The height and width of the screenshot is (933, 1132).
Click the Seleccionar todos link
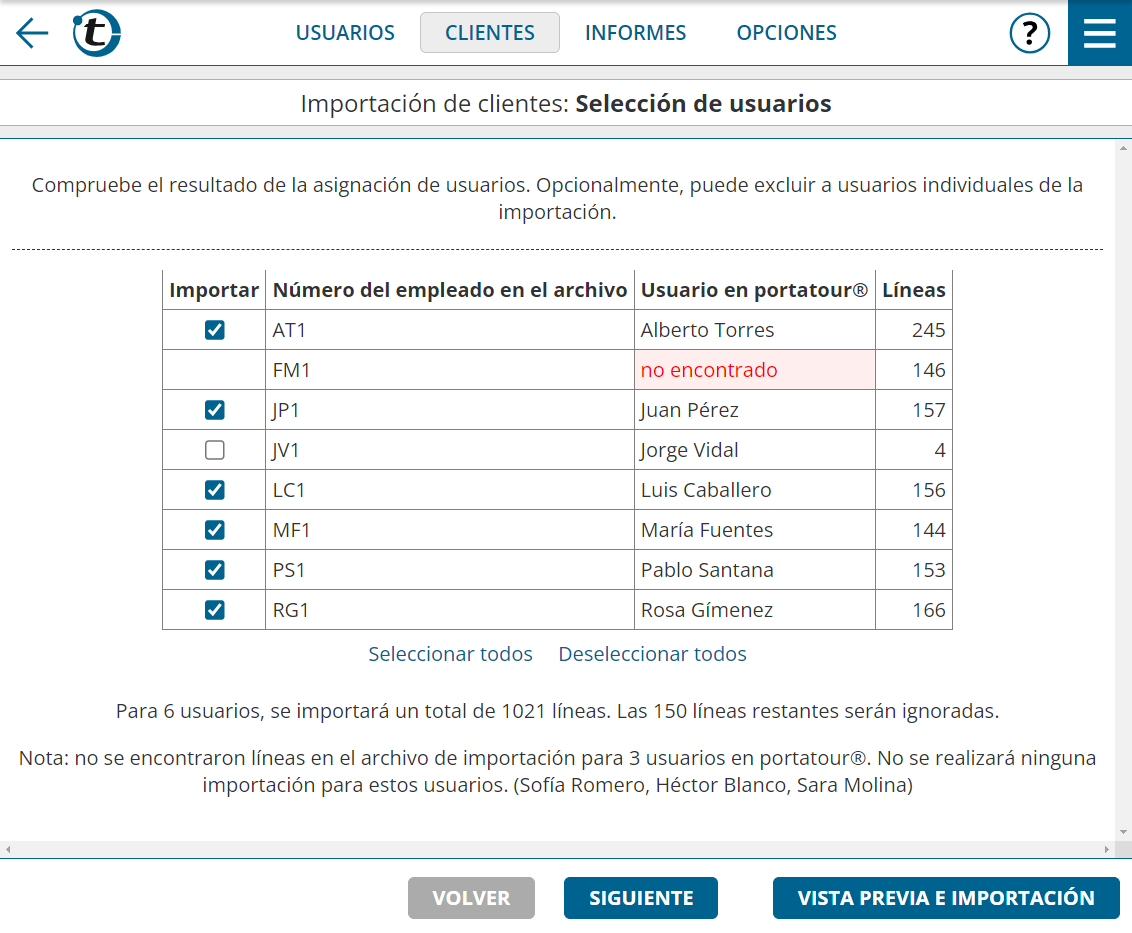coord(450,654)
